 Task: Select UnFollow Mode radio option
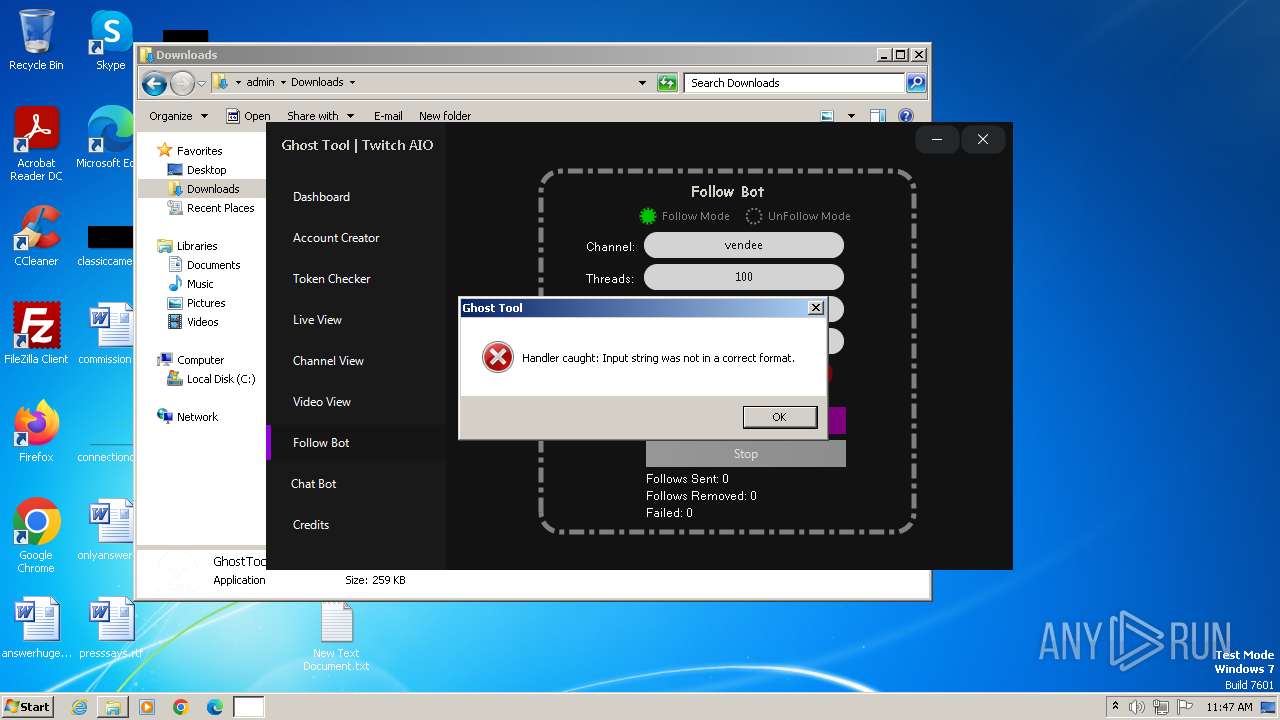coord(798,216)
